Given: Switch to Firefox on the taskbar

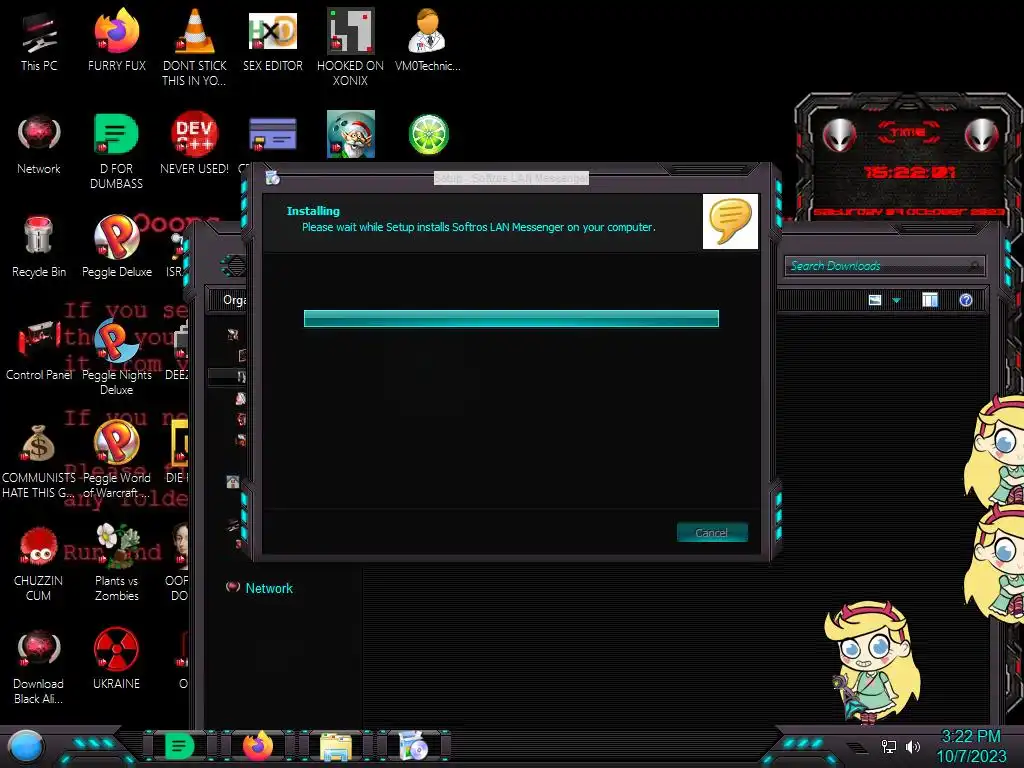Looking at the screenshot, I should tap(257, 746).
